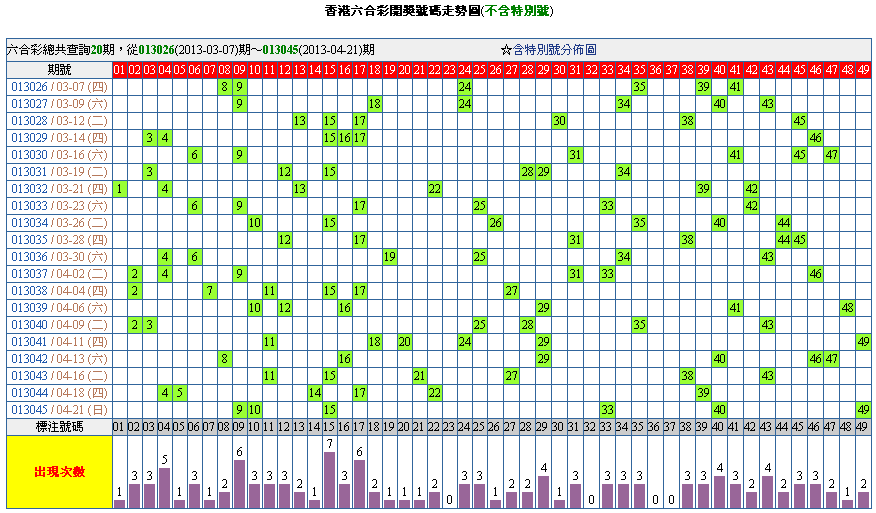
Task: Click green cell 7 in draw 013038 row
Action: pyautogui.click(x=210, y=291)
